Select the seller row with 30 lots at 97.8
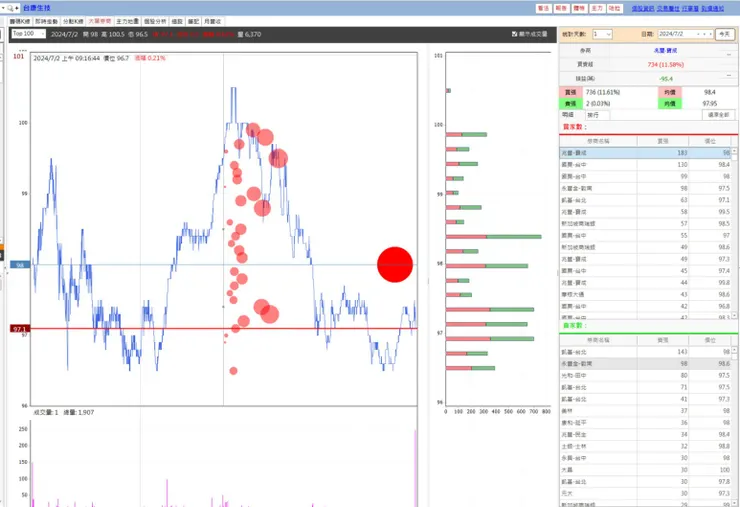This screenshot has width=740, height=507. tap(645, 482)
